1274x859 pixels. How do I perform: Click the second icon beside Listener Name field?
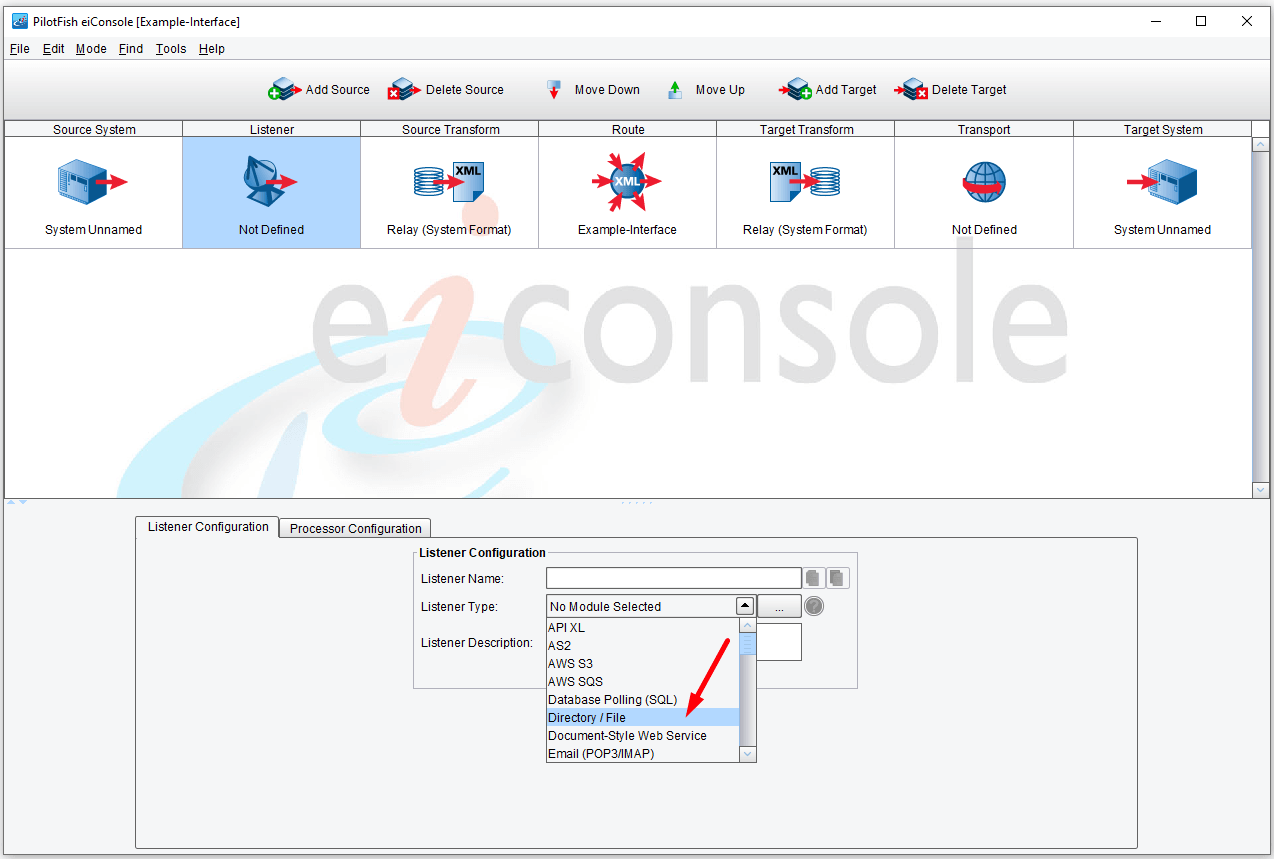838,578
